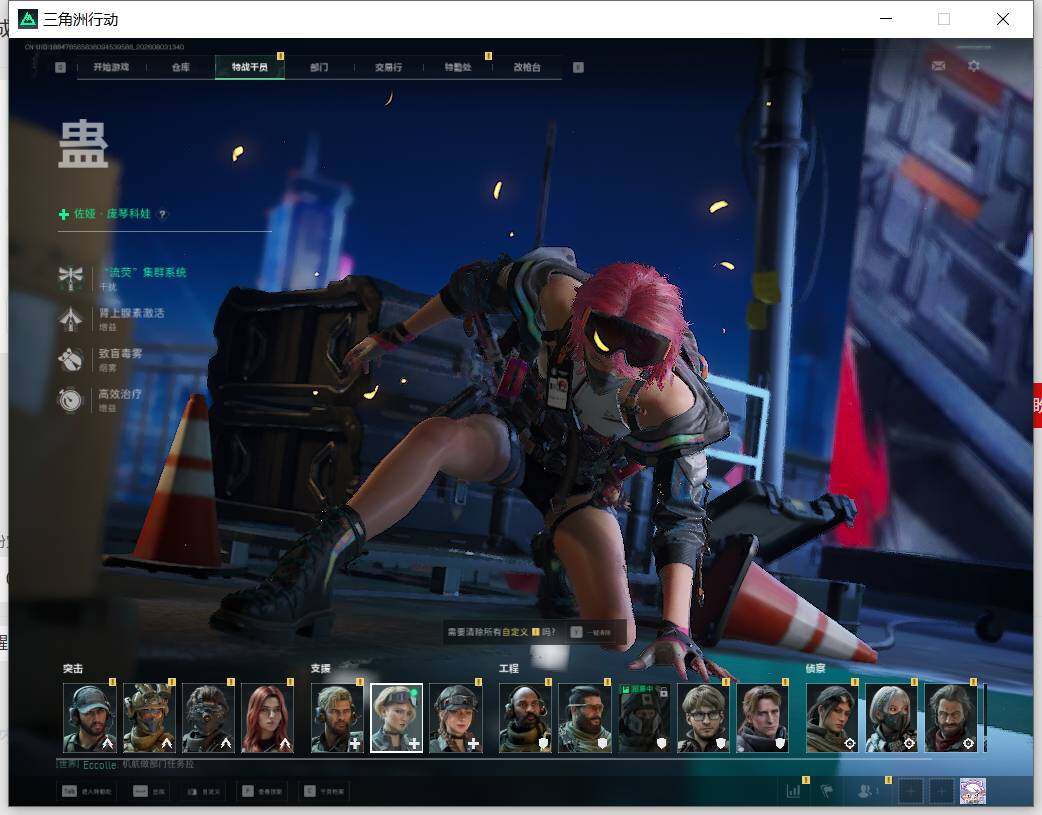Switch to the 改枪台 tab

(x=527, y=67)
